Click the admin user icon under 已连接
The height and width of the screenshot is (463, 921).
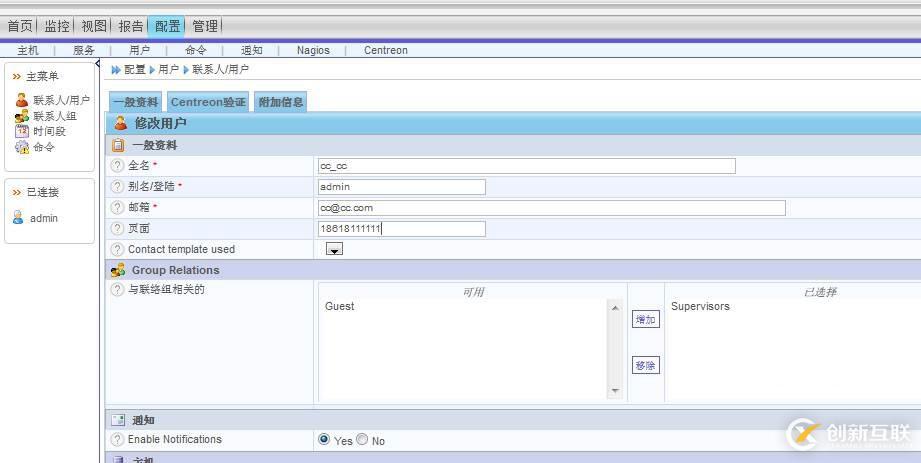coord(18,218)
